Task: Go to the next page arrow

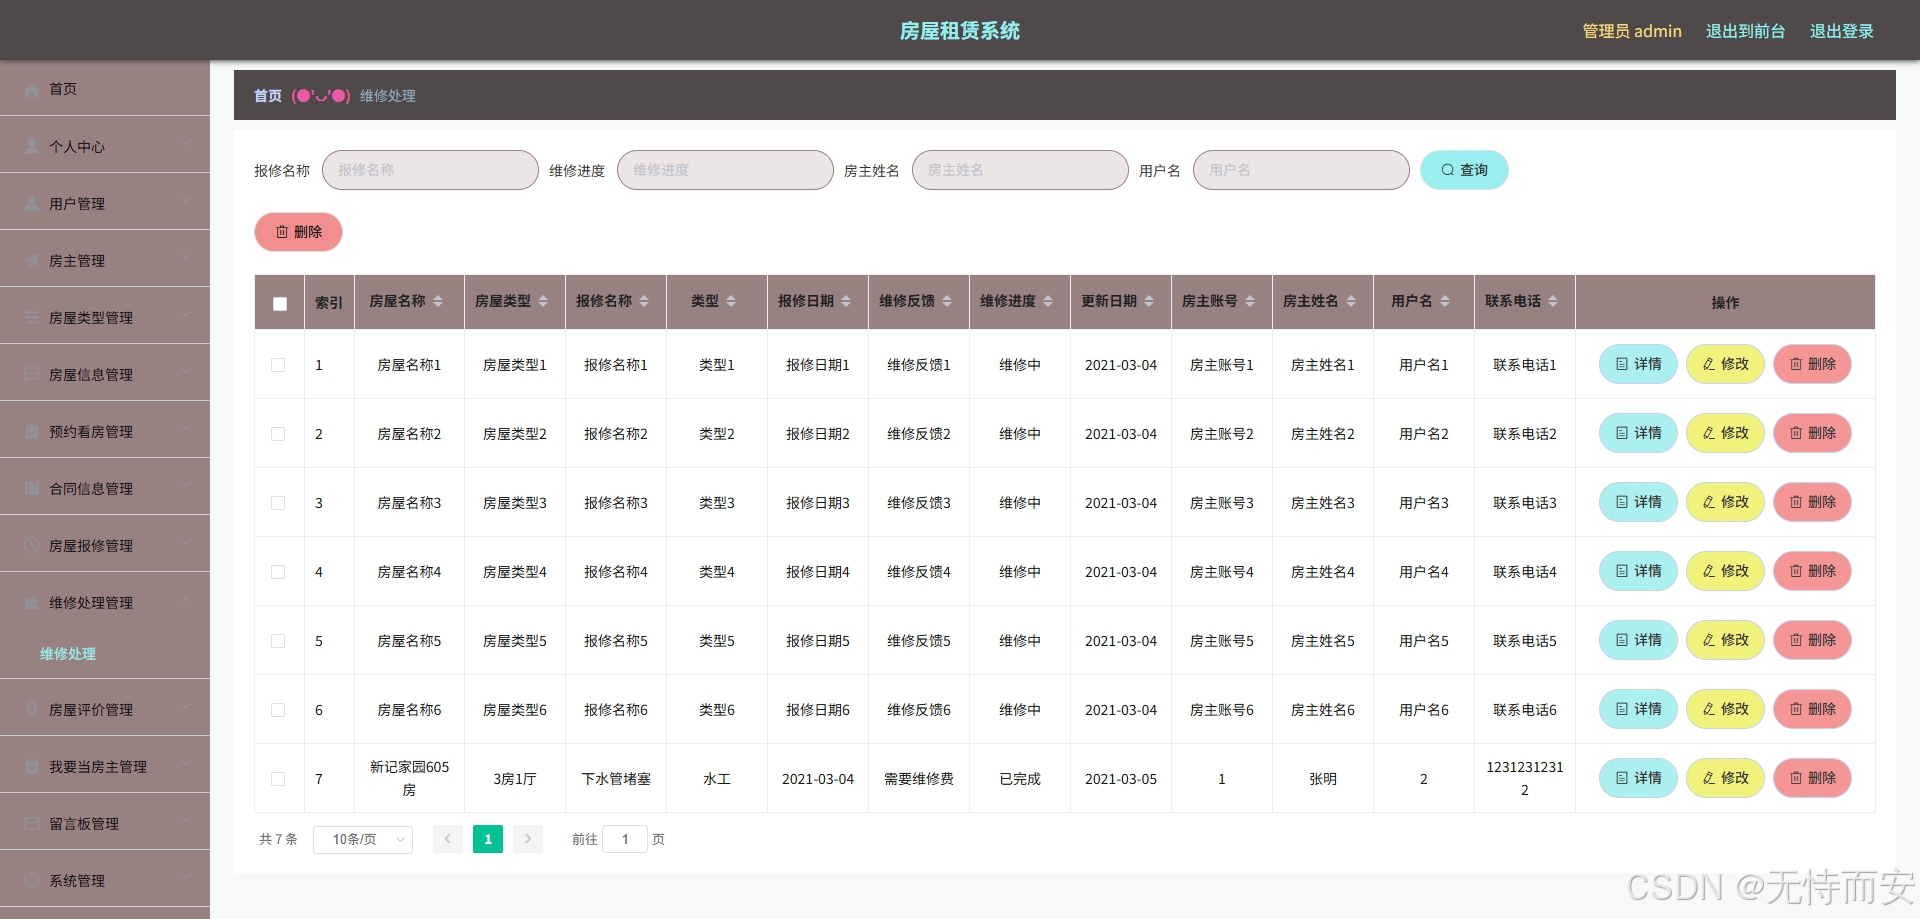Action: pos(528,839)
